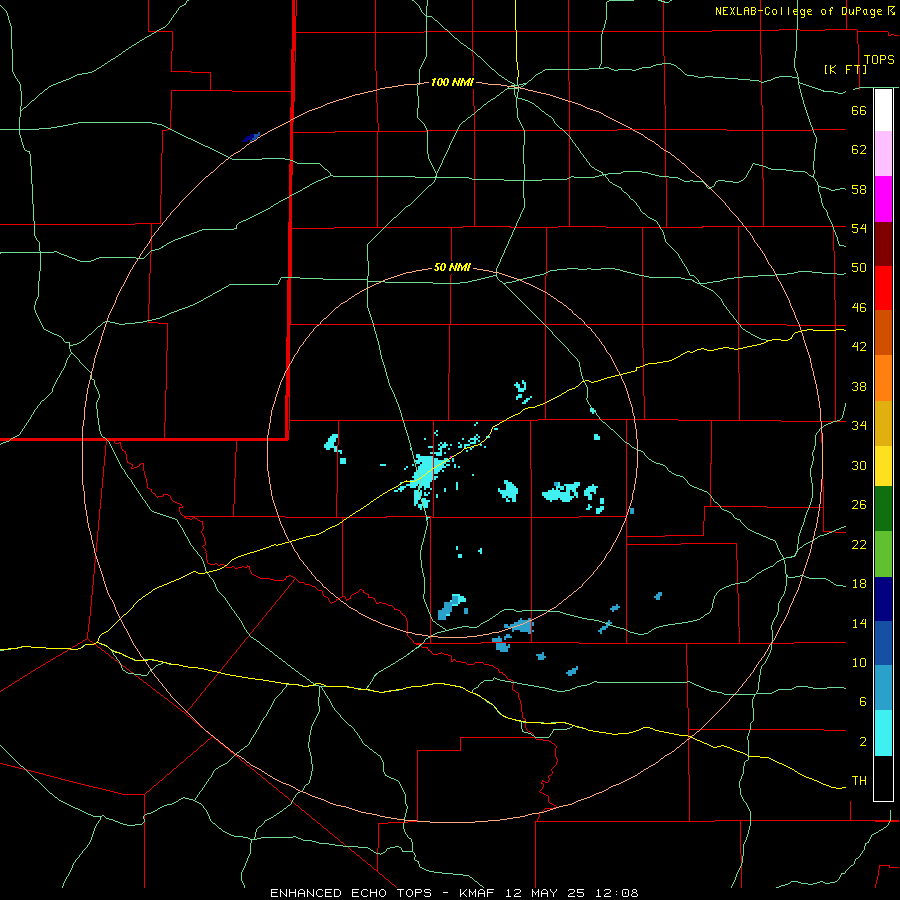Click the legend value "10"
Screen dimensions: 900x900
pyautogui.click(x=859, y=662)
